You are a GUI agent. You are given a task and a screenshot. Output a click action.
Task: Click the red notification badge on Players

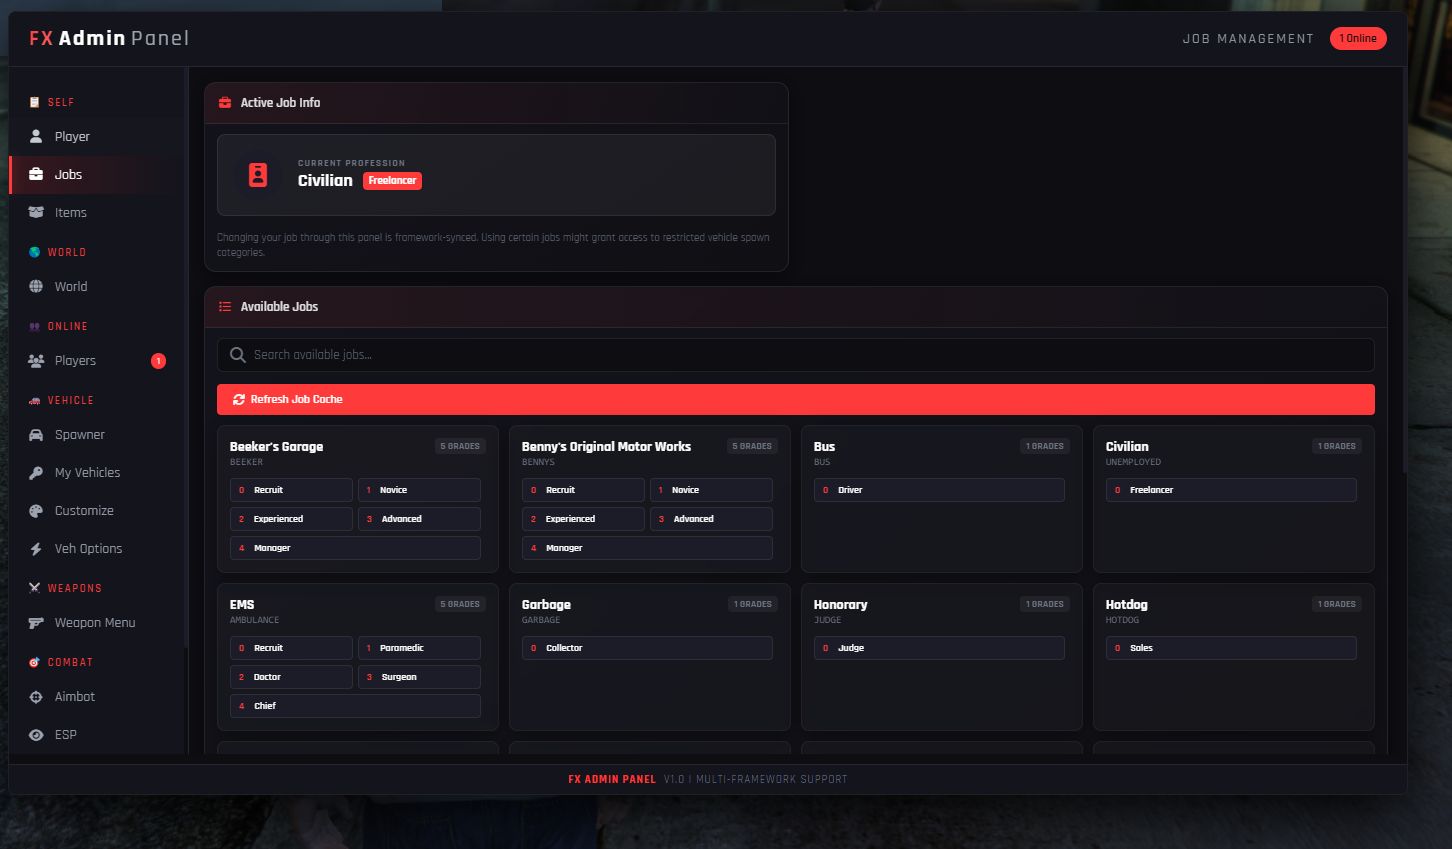point(158,361)
